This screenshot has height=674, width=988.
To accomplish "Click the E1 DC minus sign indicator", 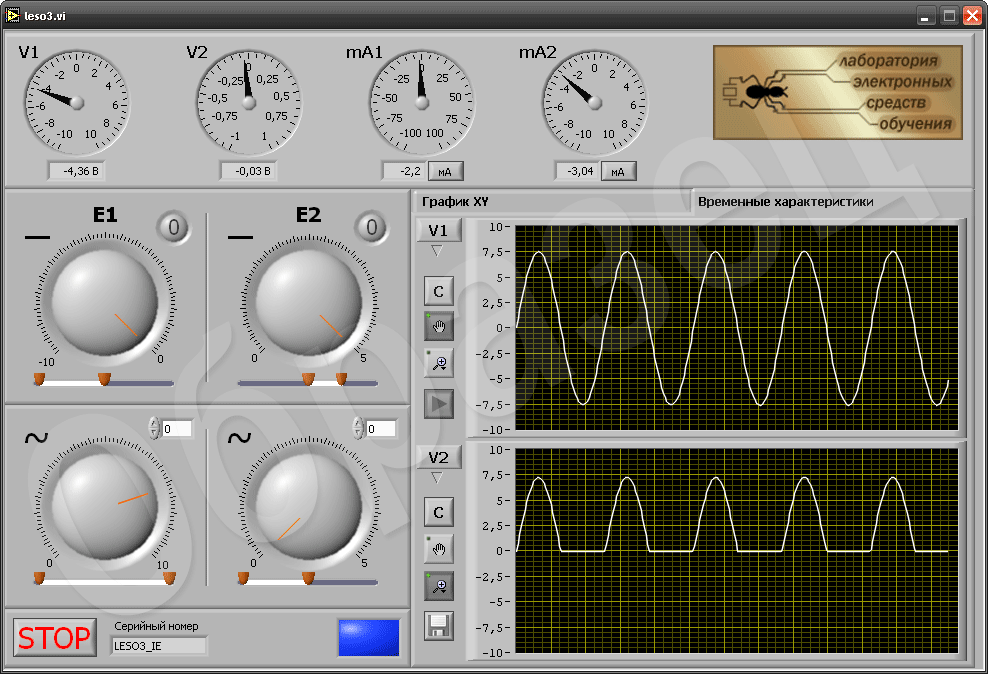I will pyautogui.click(x=37, y=237).
